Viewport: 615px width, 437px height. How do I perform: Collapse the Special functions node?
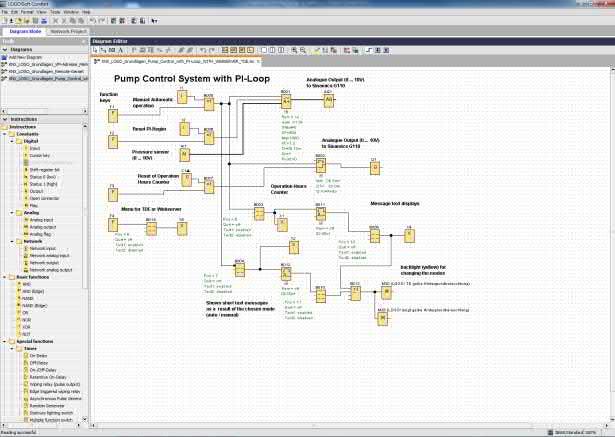pyautogui.click(x=5, y=341)
